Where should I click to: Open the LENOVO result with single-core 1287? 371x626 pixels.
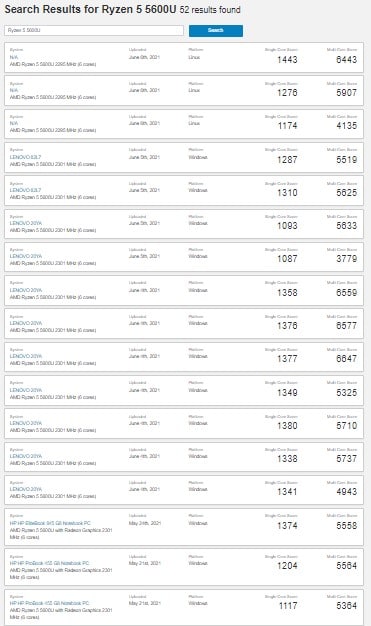[25, 157]
